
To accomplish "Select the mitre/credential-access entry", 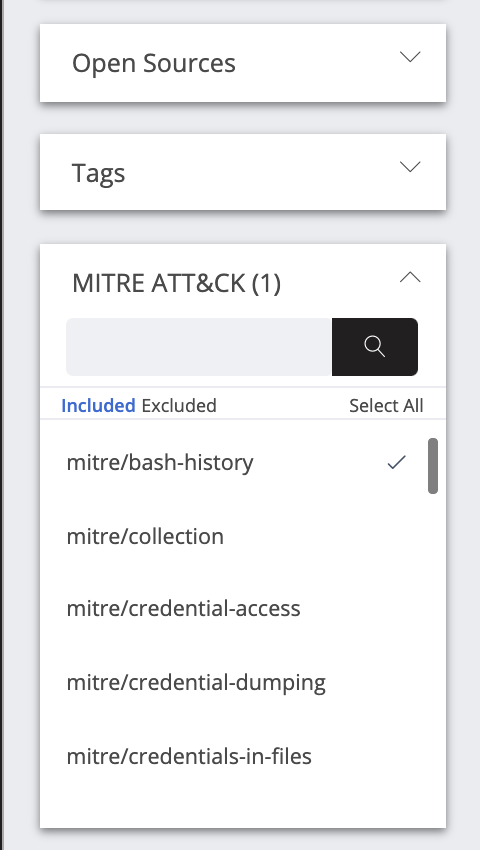I will (183, 609).
